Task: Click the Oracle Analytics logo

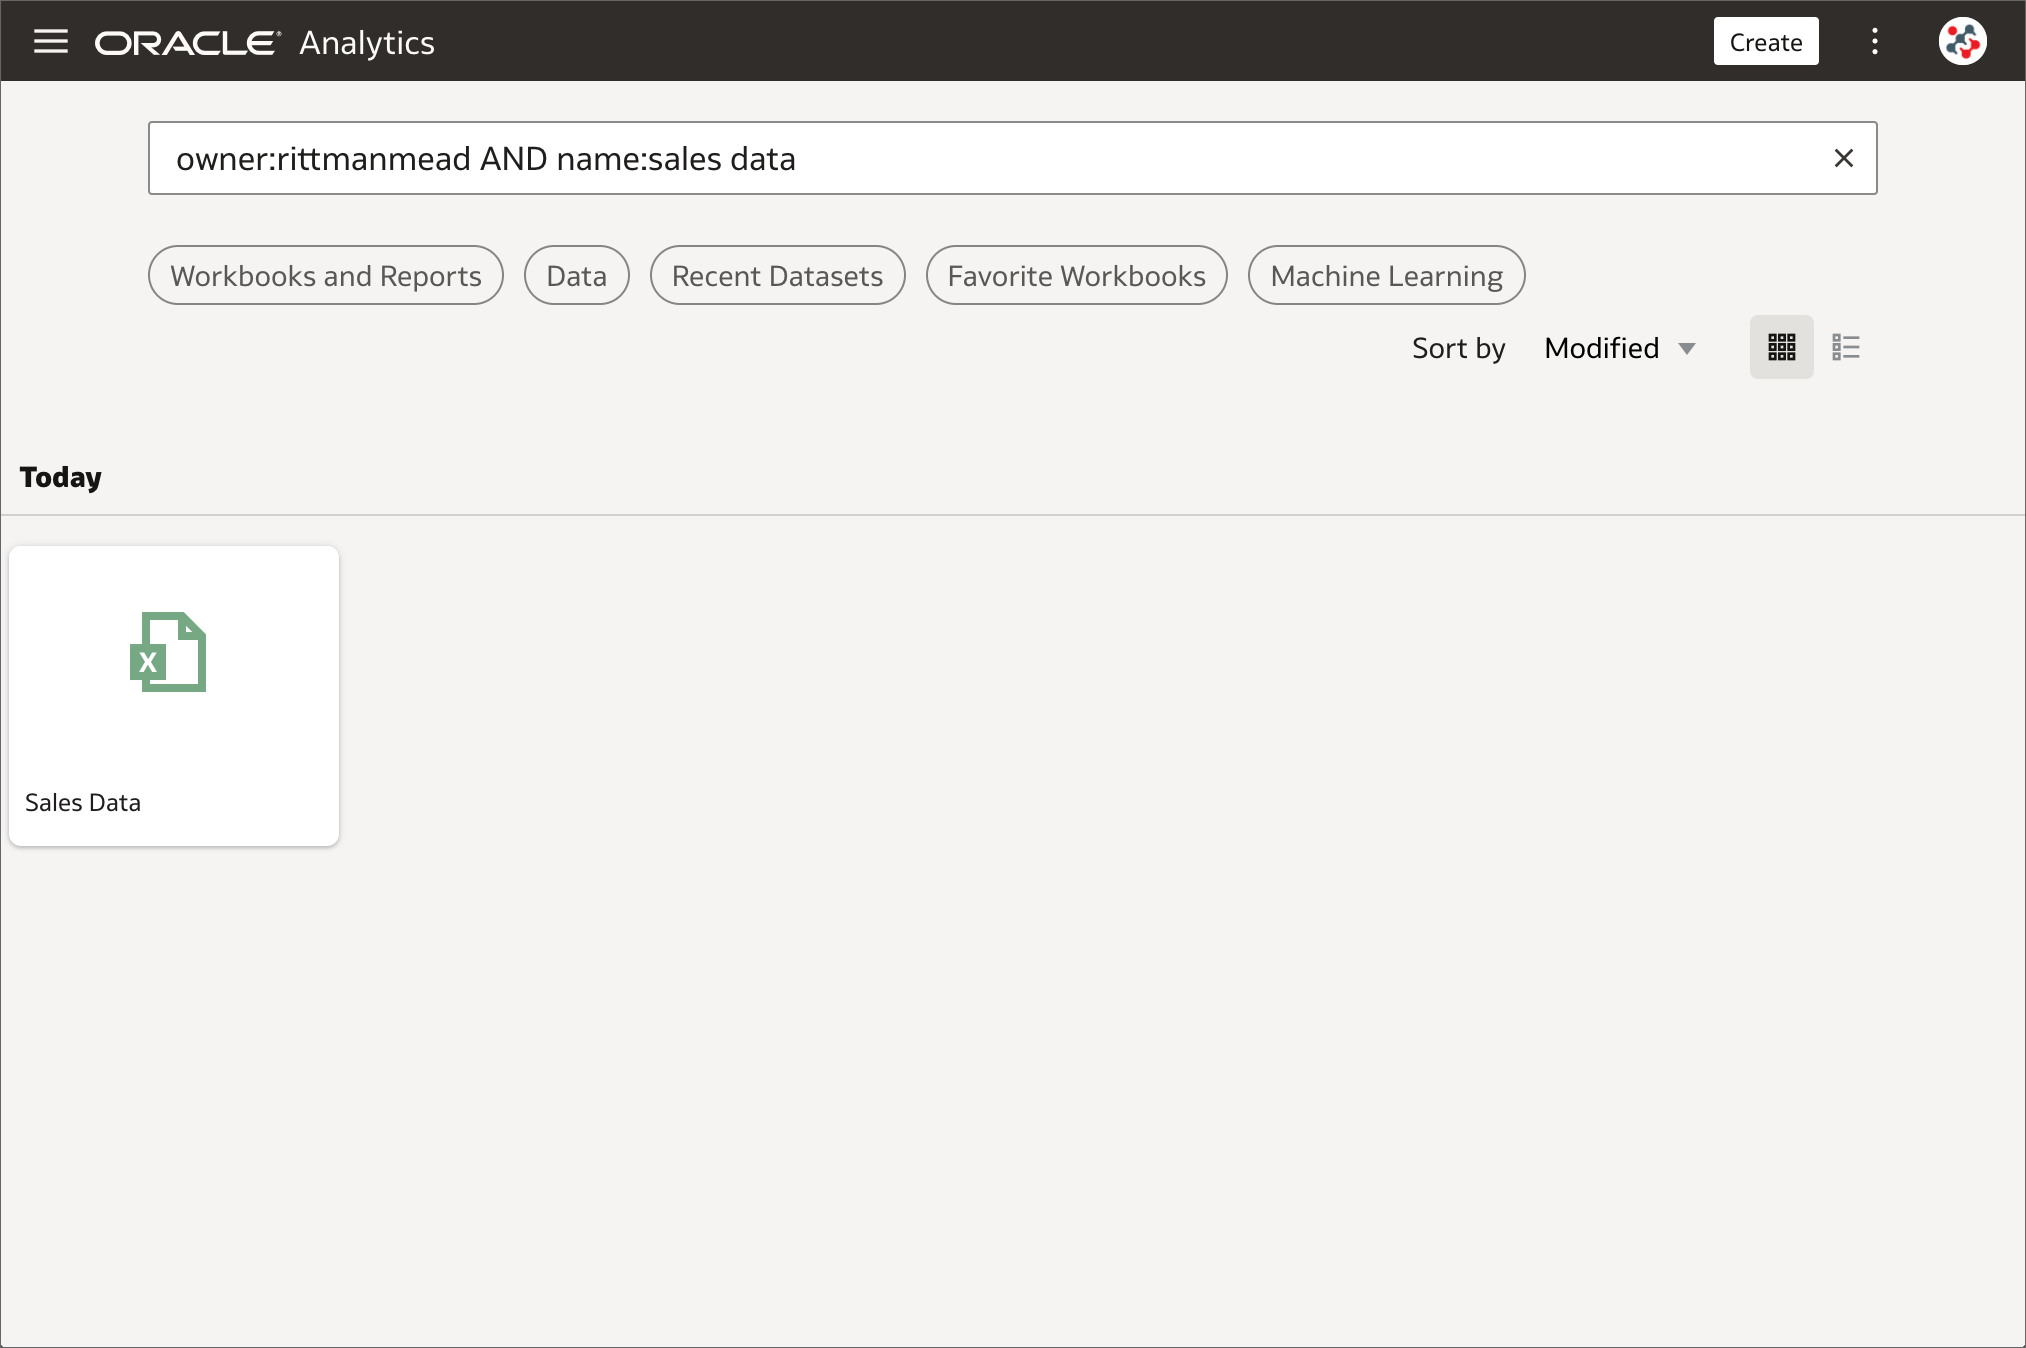Action: tap(264, 41)
